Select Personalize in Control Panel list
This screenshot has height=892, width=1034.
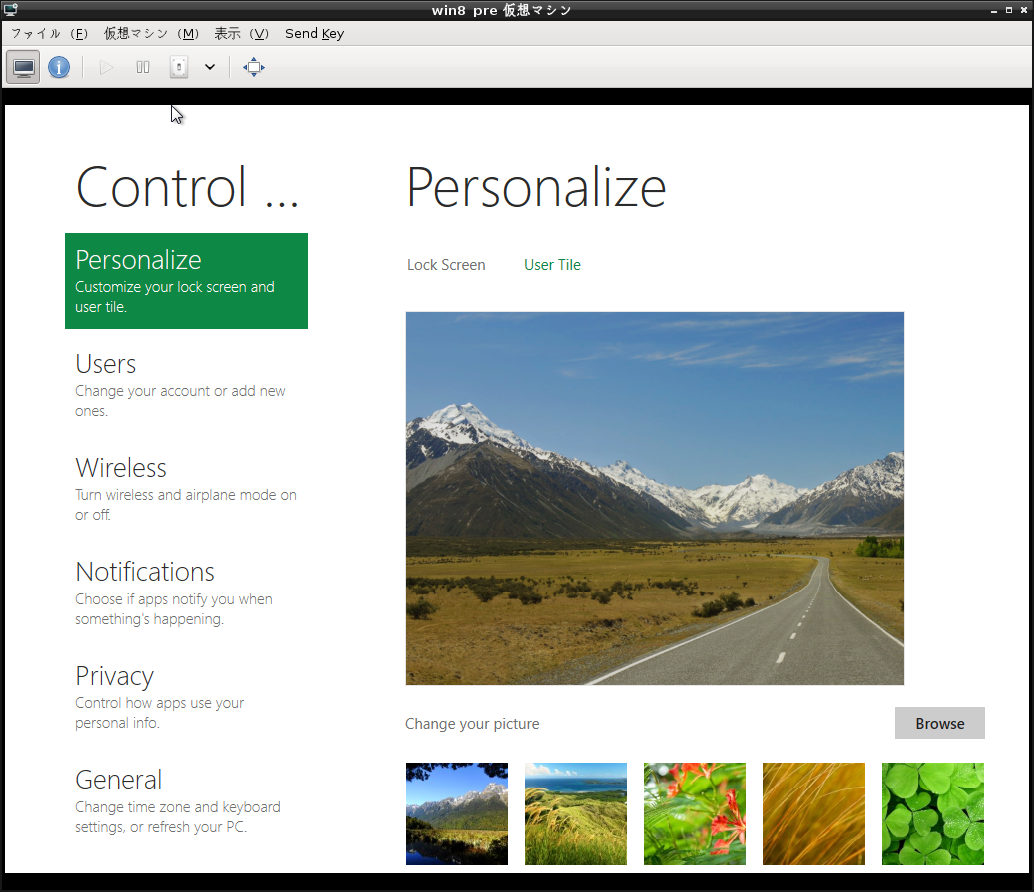(186, 281)
